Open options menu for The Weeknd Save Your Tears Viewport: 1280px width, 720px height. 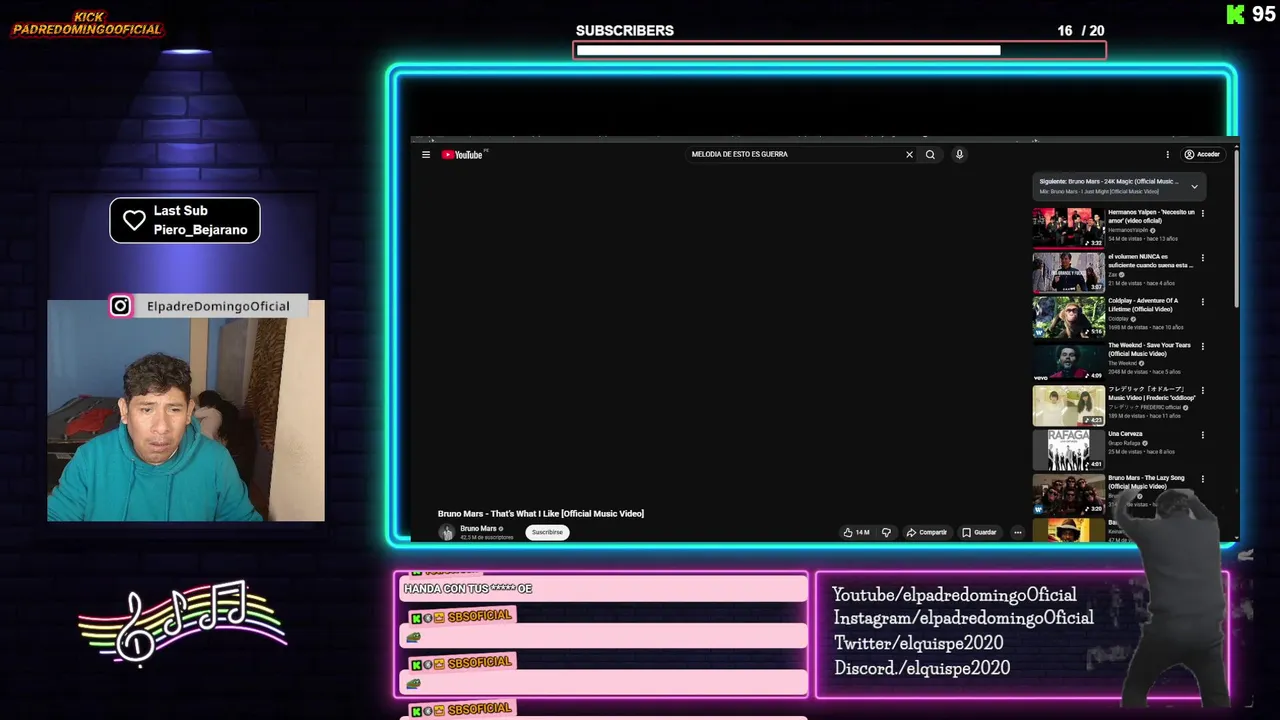pos(1202,346)
